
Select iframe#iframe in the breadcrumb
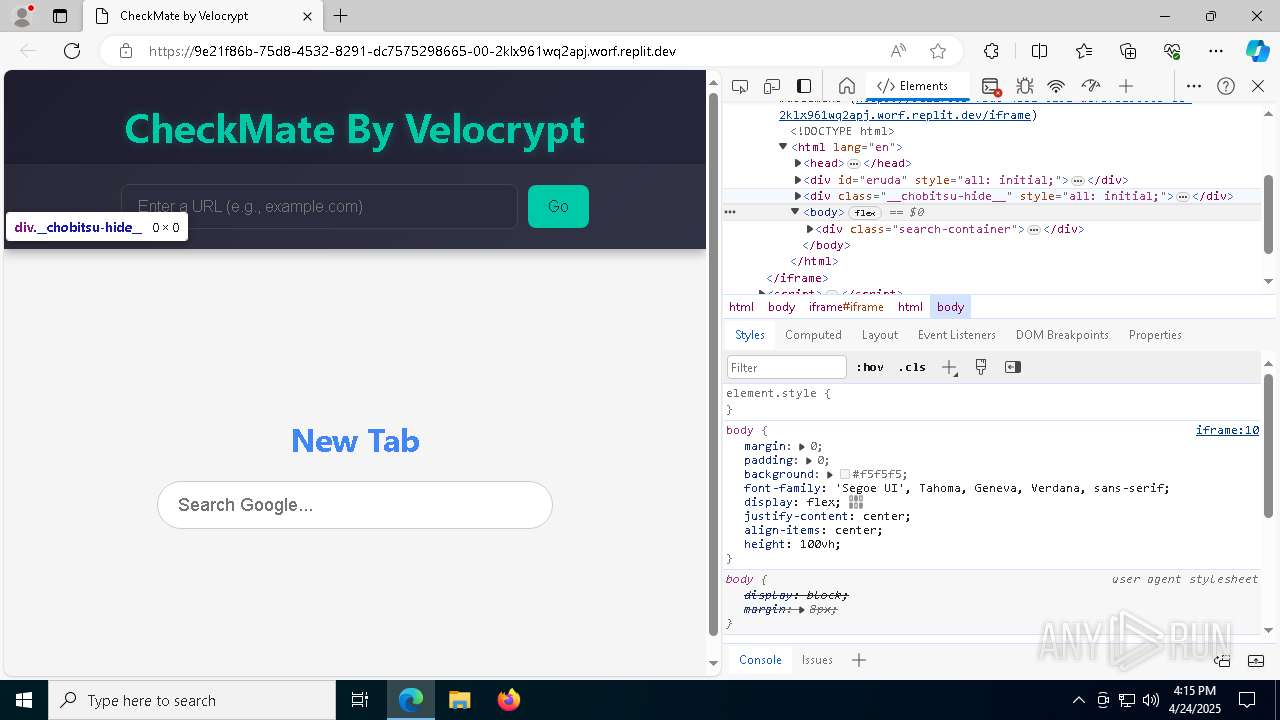click(846, 307)
